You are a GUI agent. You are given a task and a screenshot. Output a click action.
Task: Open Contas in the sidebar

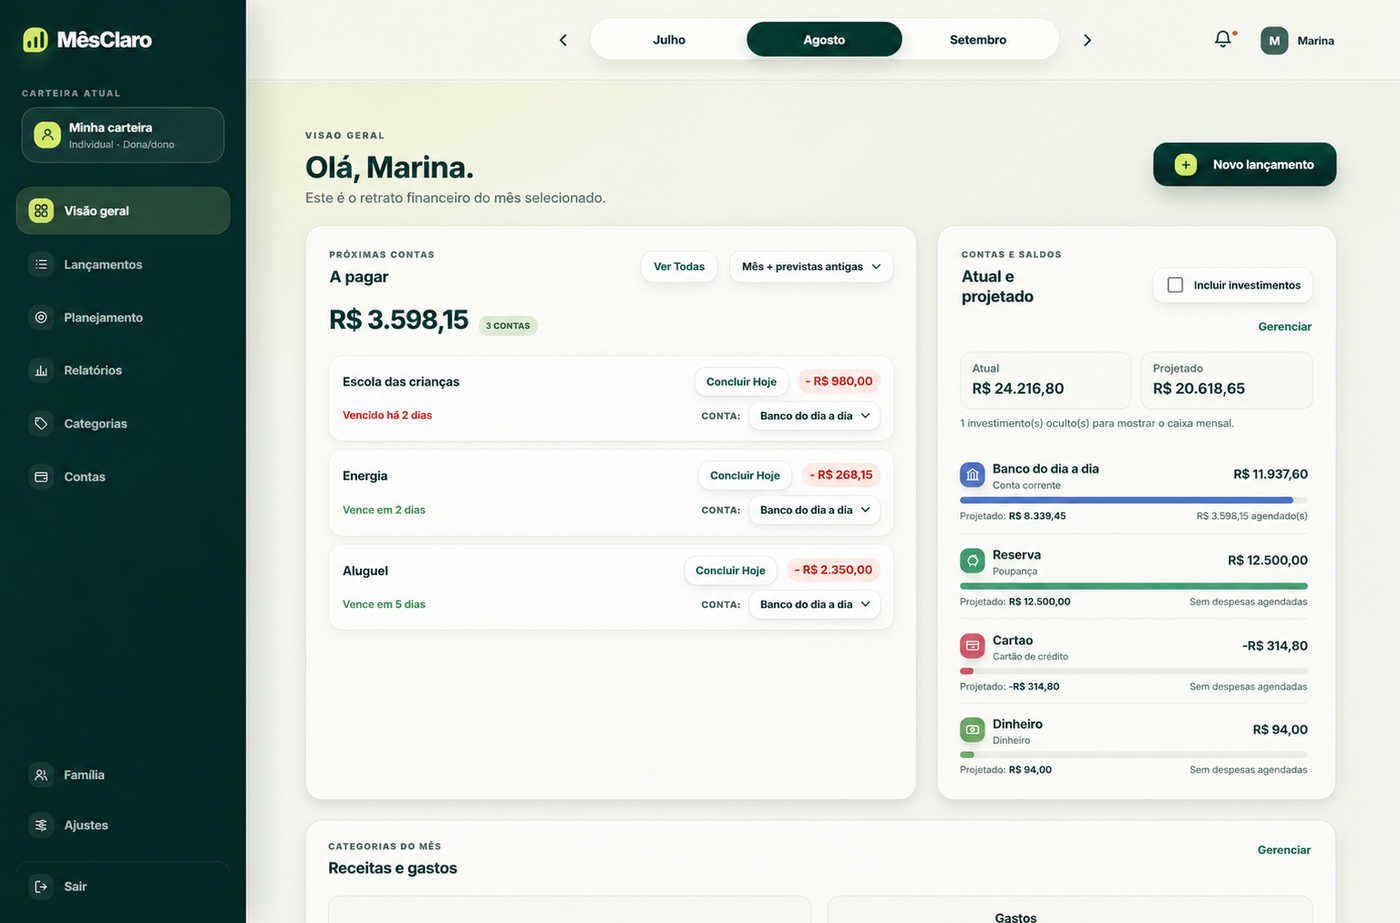(123, 477)
